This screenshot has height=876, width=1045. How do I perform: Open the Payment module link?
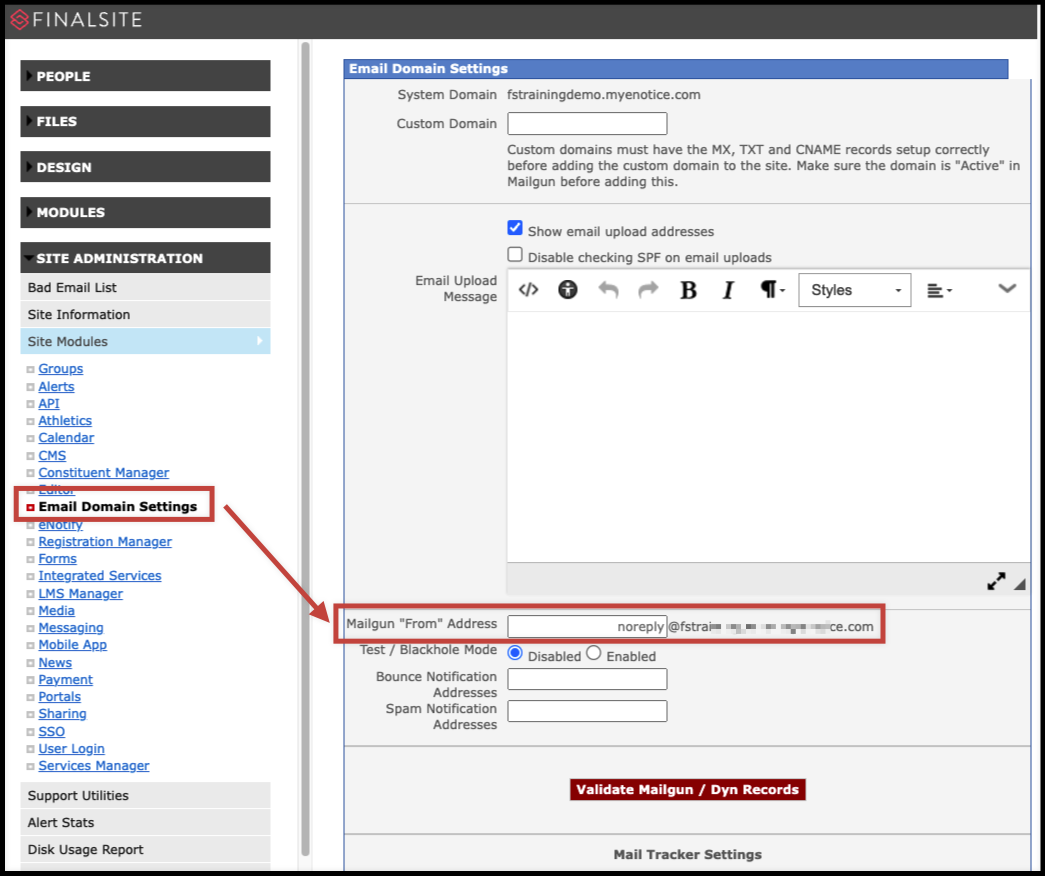[x=65, y=679]
